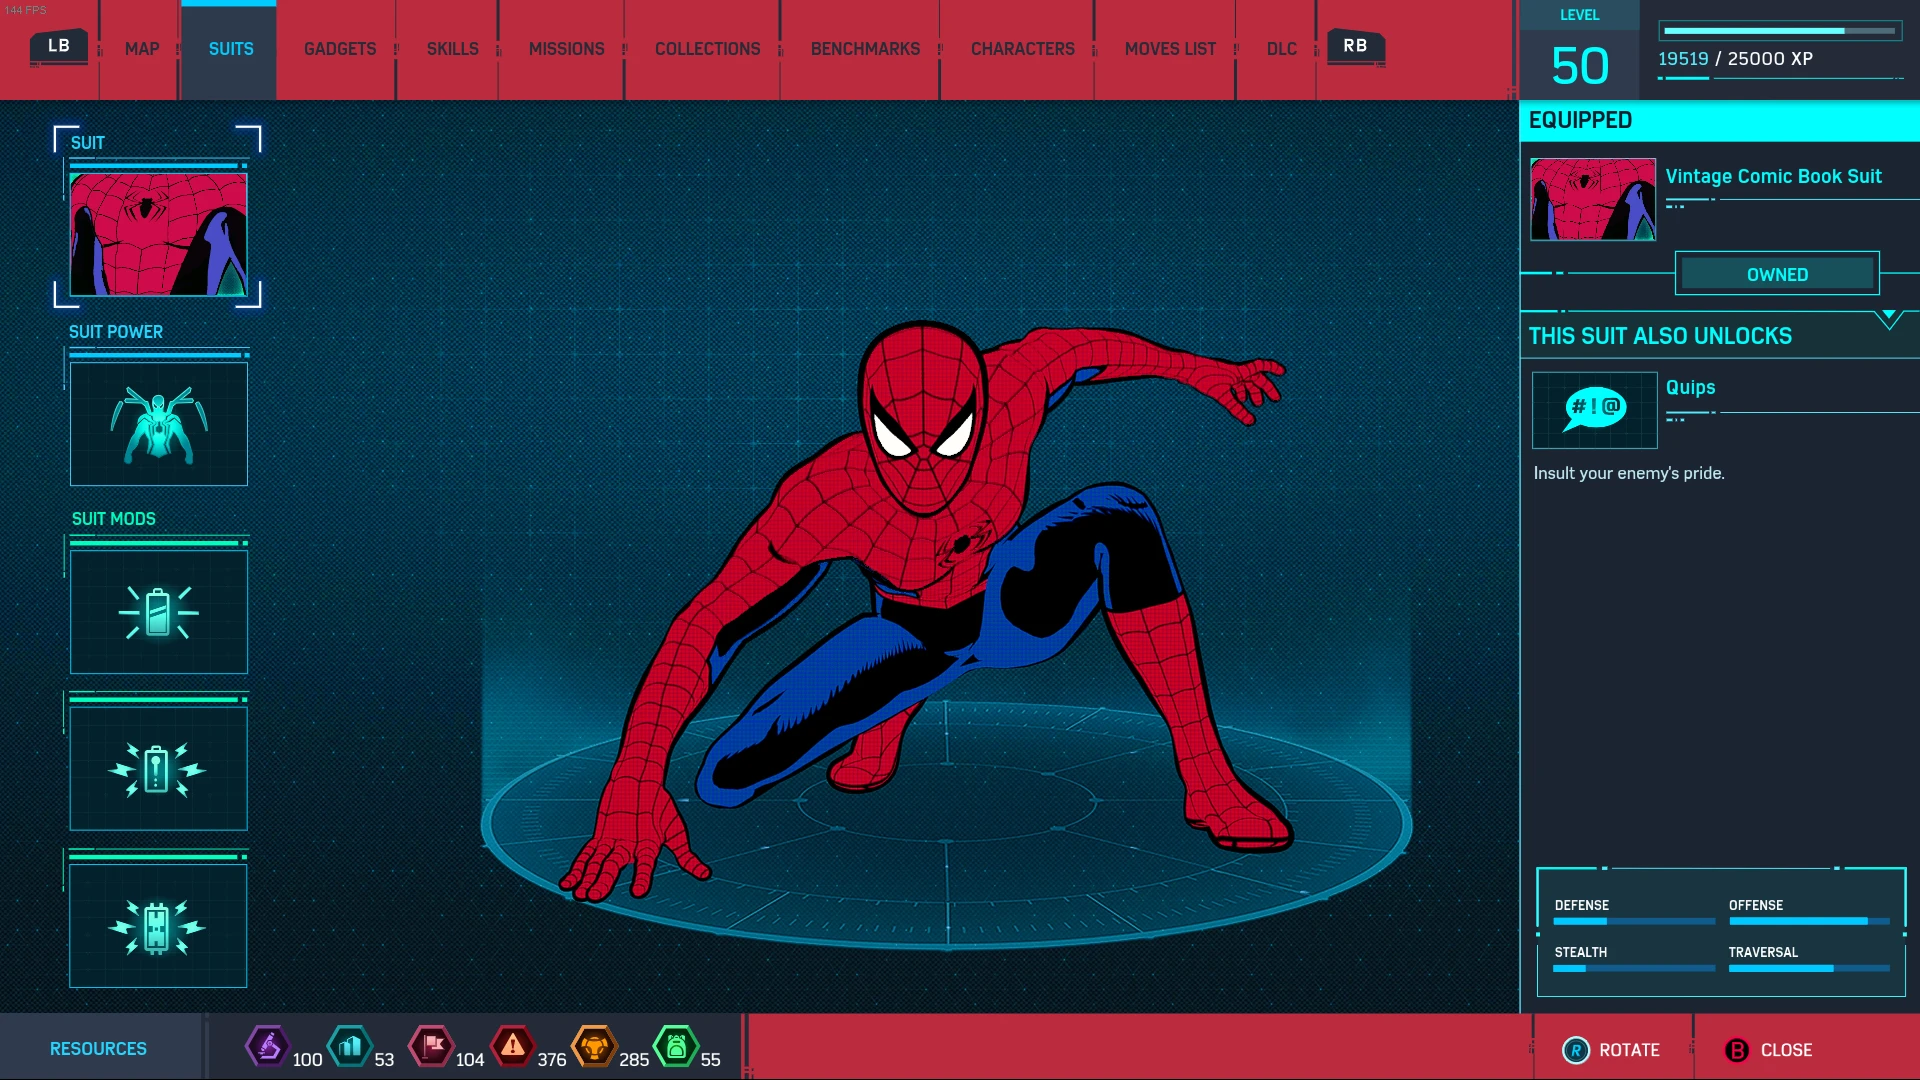
Task: Click the challenge token count 285
Action: coord(634,1060)
